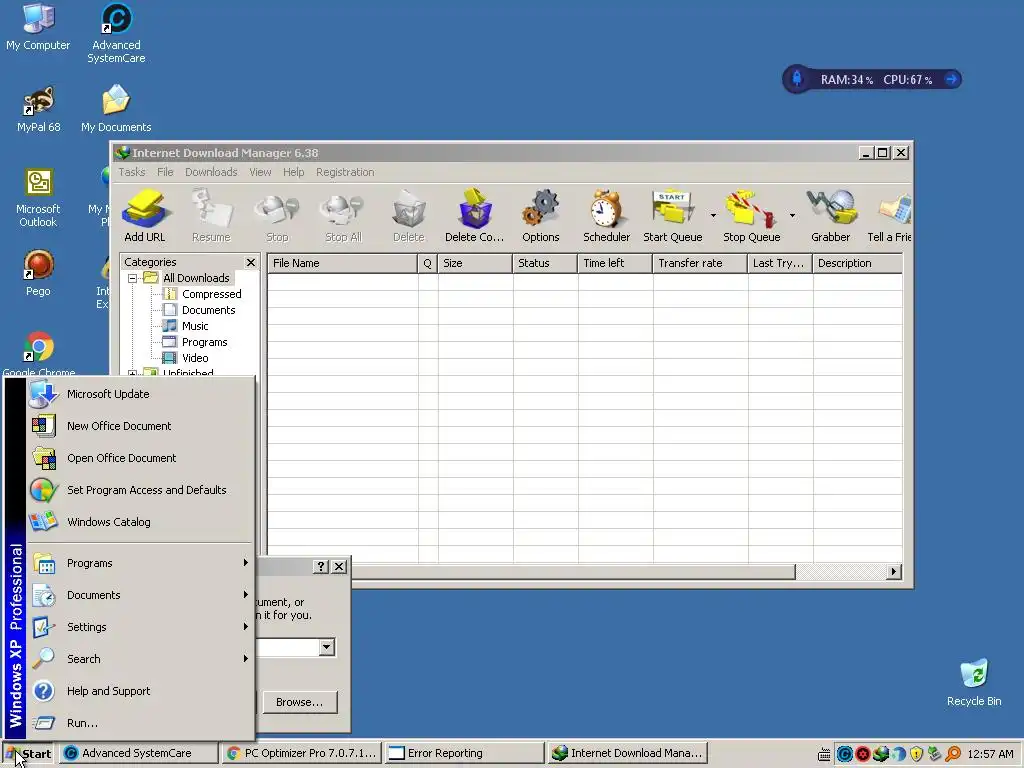Collapse the All Downloads tree node
The height and width of the screenshot is (768, 1024).
(x=133, y=278)
